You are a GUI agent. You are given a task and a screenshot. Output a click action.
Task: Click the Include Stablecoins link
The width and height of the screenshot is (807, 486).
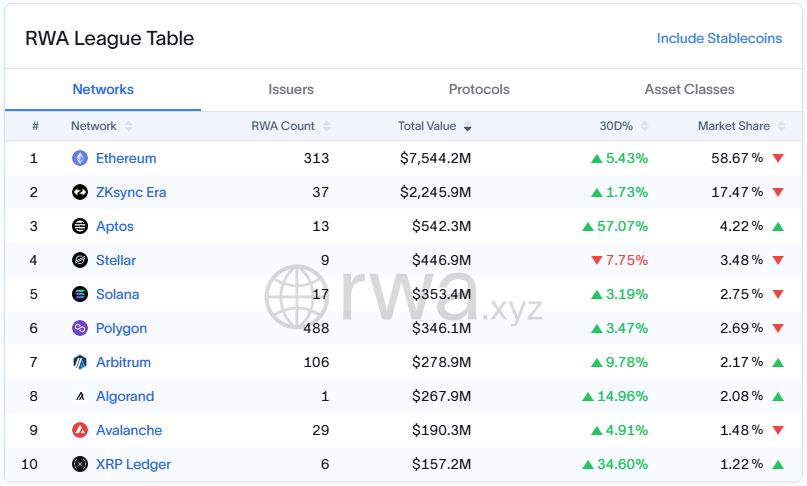[719, 39]
